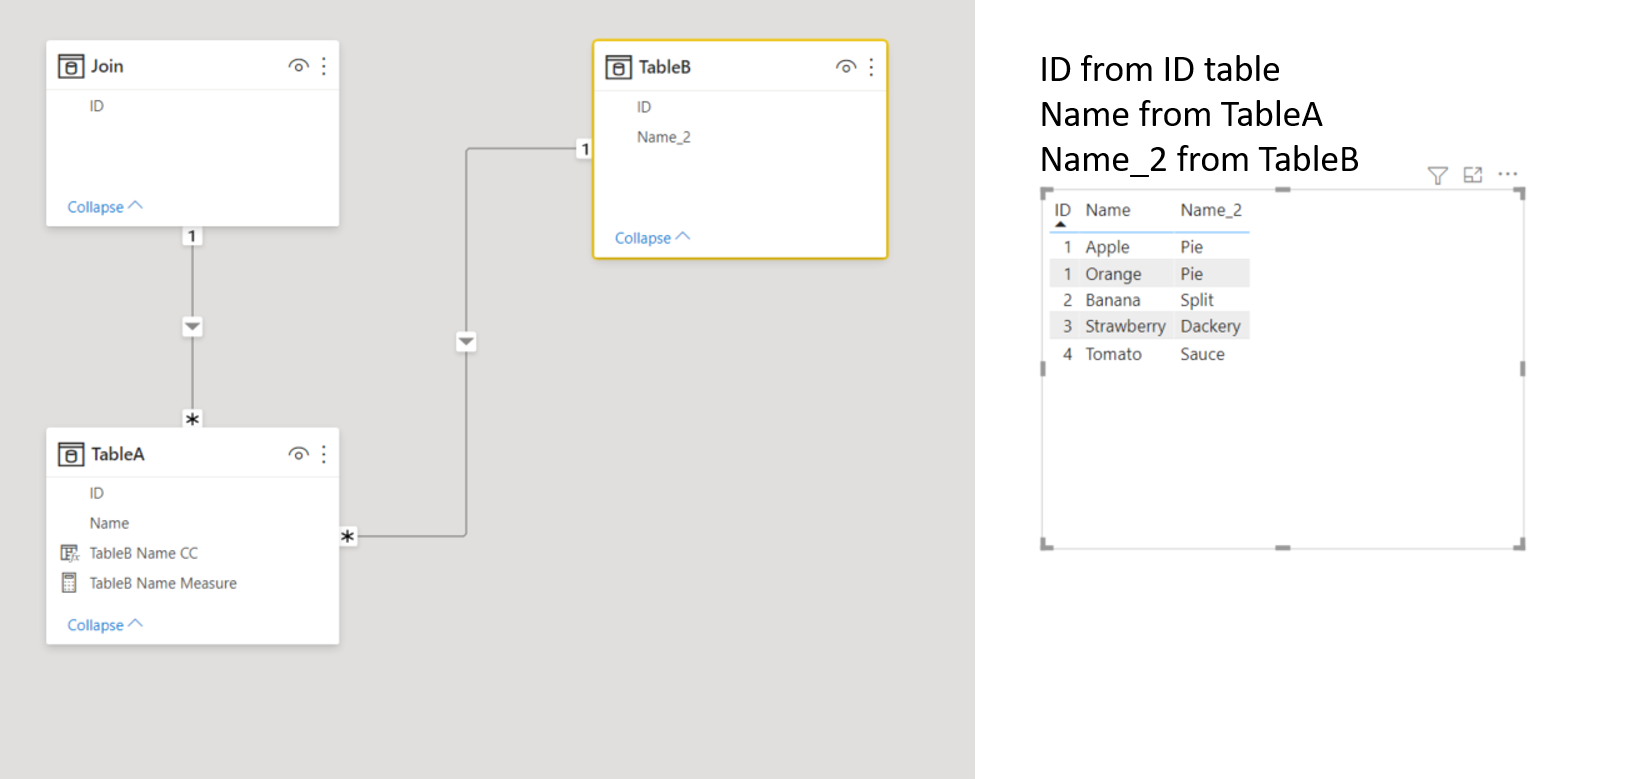Screen dimensions: 1634x779
Task: Click the Tomato cell in the visual
Action: [1113, 354]
